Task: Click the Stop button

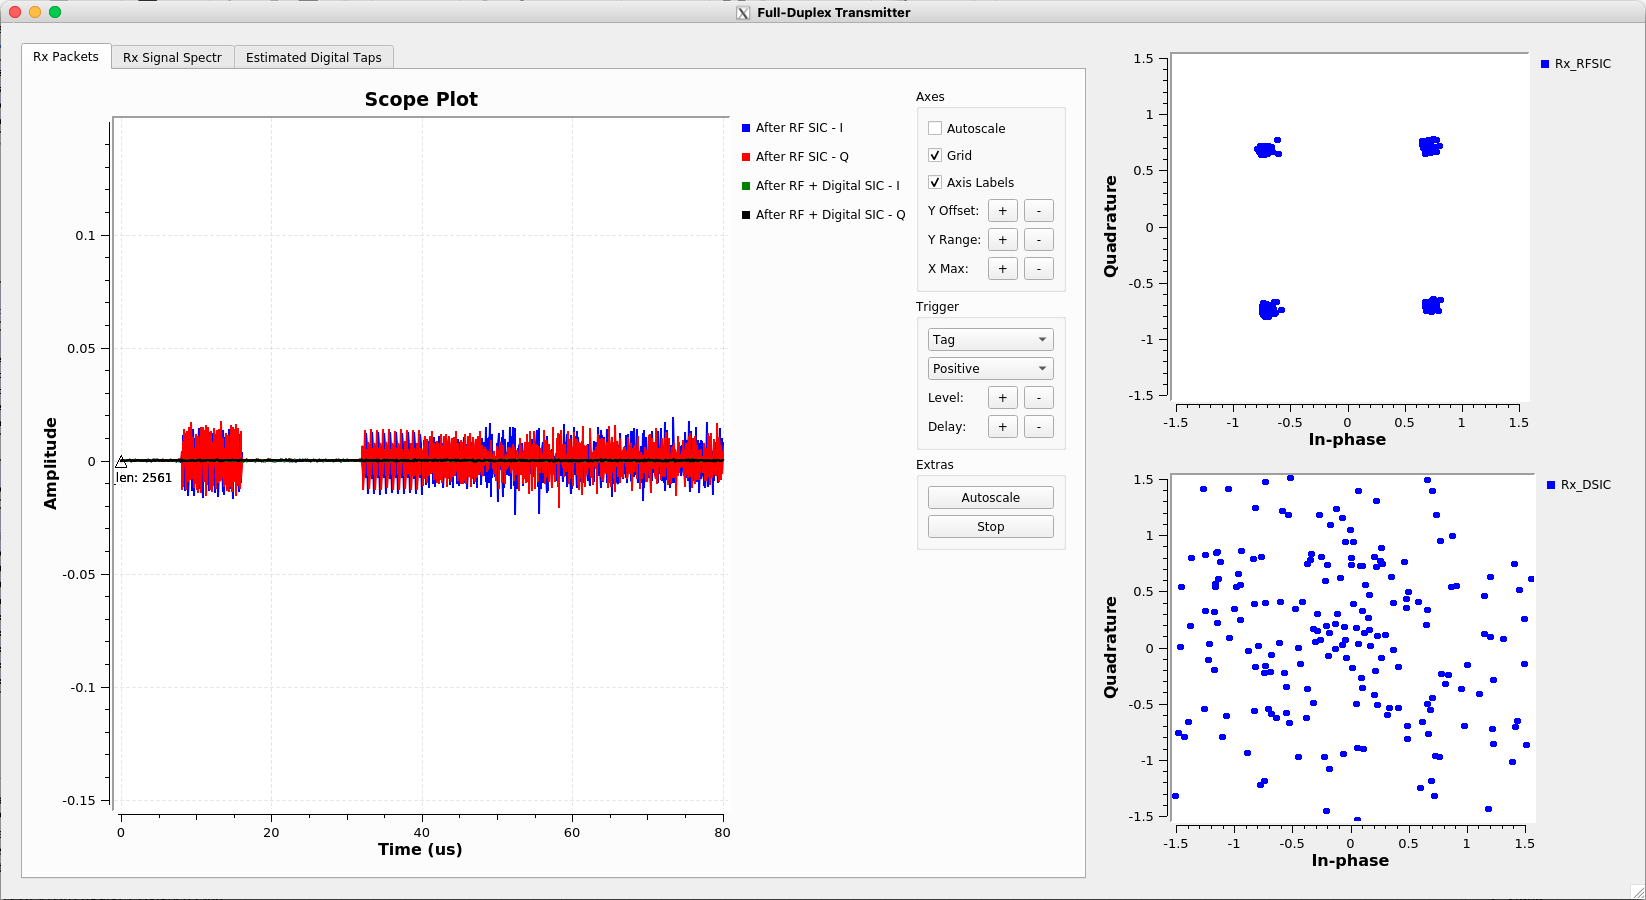Action: (990, 527)
